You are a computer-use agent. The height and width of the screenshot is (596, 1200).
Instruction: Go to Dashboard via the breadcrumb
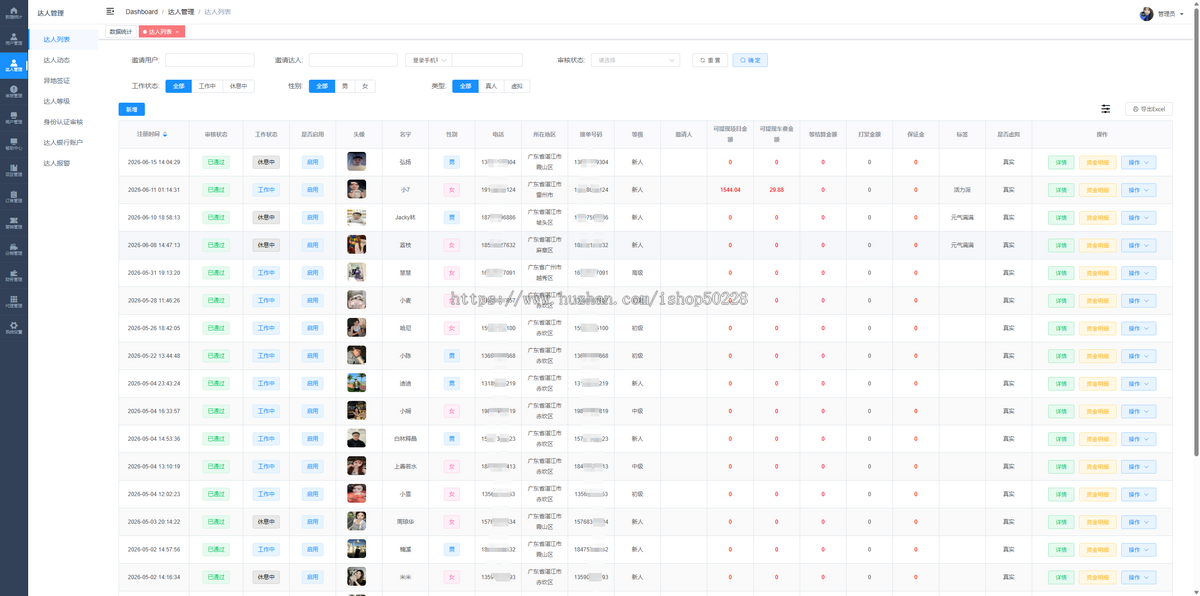tap(141, 12)
